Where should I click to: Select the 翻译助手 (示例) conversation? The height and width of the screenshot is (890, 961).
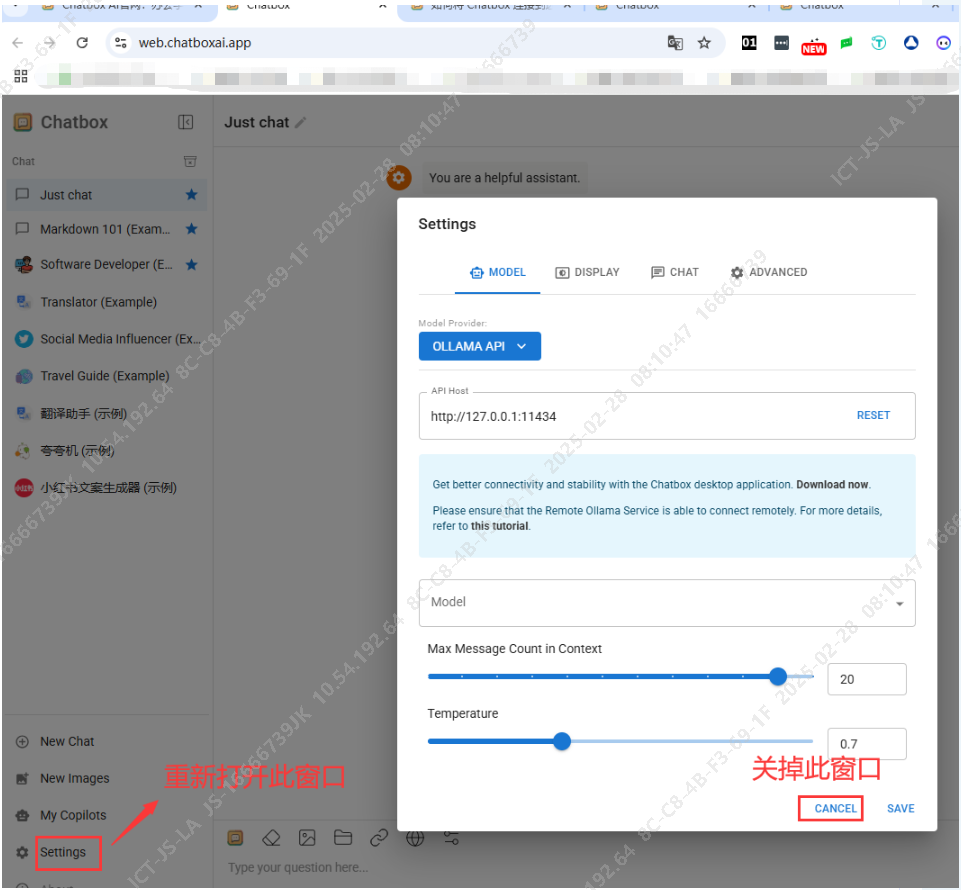[x=107, y=414]
